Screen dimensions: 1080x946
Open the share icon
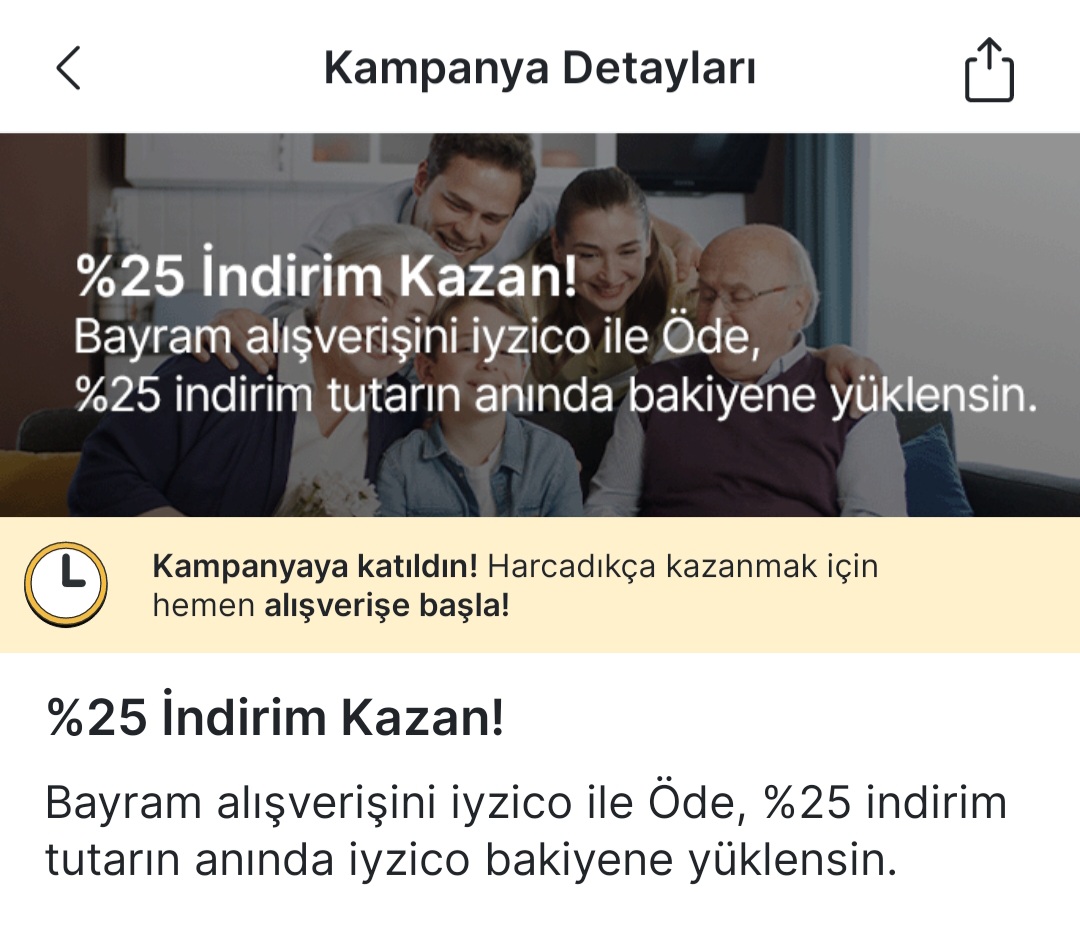coord(989,70)
